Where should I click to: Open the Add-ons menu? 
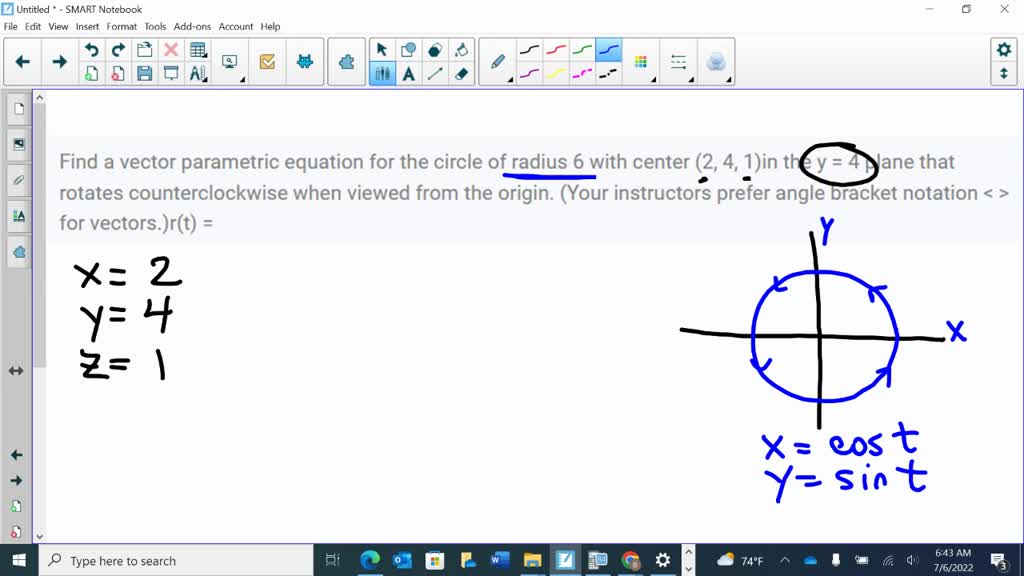(192, 26)
